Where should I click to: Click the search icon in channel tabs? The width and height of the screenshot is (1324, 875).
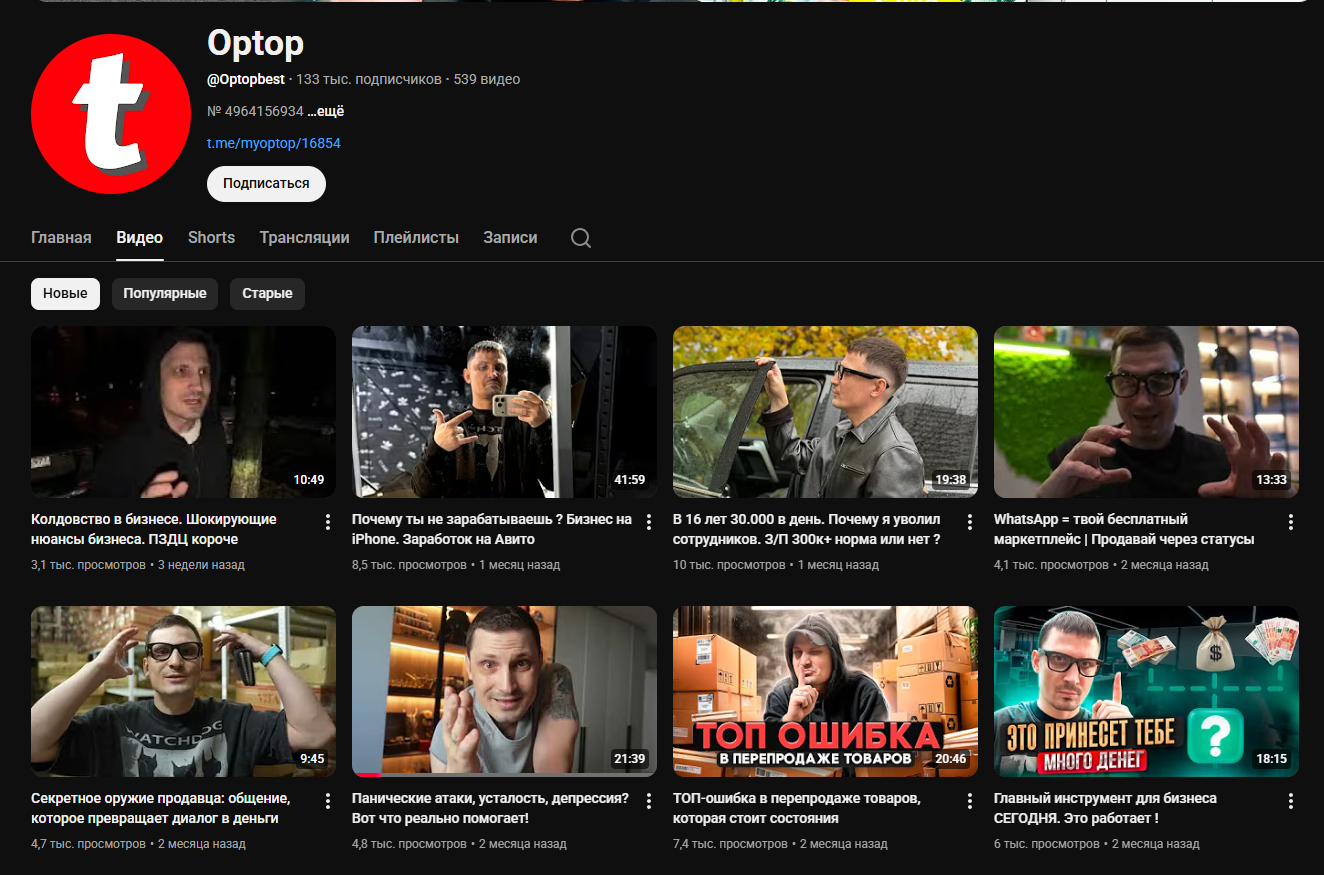tap(580, 238)
